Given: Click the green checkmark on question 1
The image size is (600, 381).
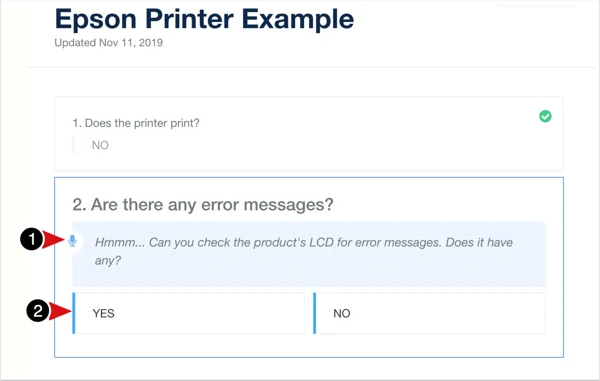Looking at the screenshot, I should point(545,116).
